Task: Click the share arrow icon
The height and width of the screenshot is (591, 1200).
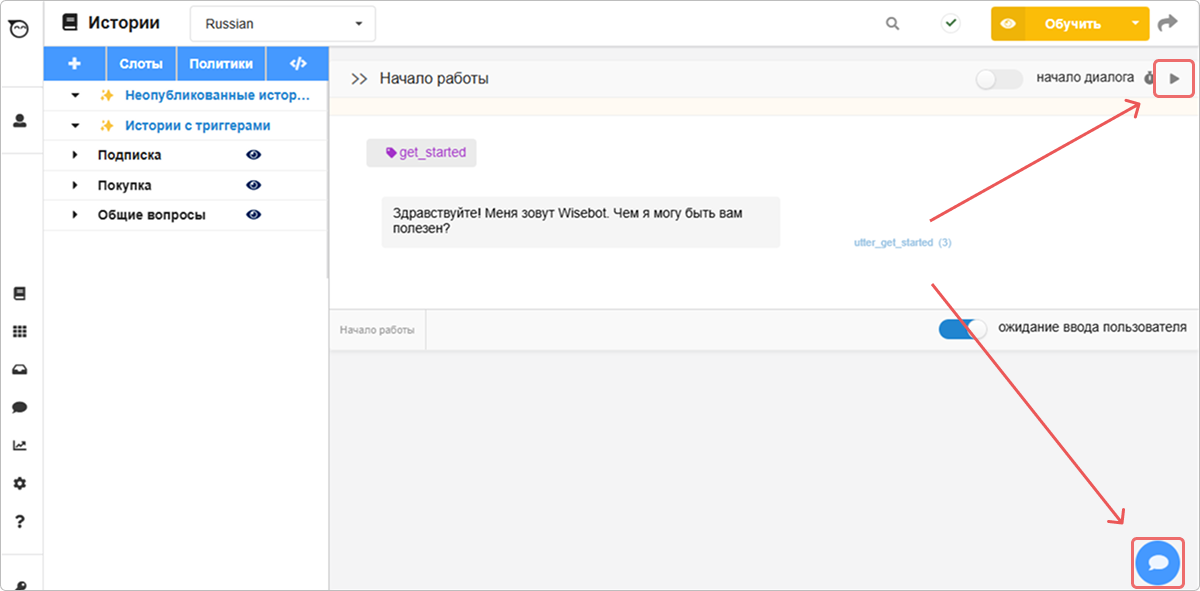Action: 1167,24
